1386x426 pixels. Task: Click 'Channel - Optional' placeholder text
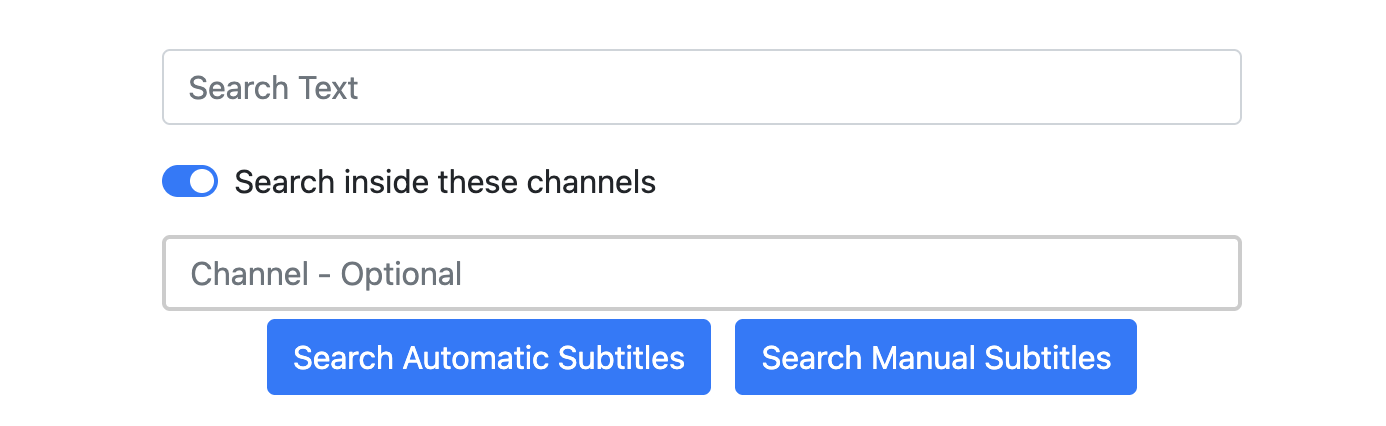pyautogui.click(x=326, y=273)
